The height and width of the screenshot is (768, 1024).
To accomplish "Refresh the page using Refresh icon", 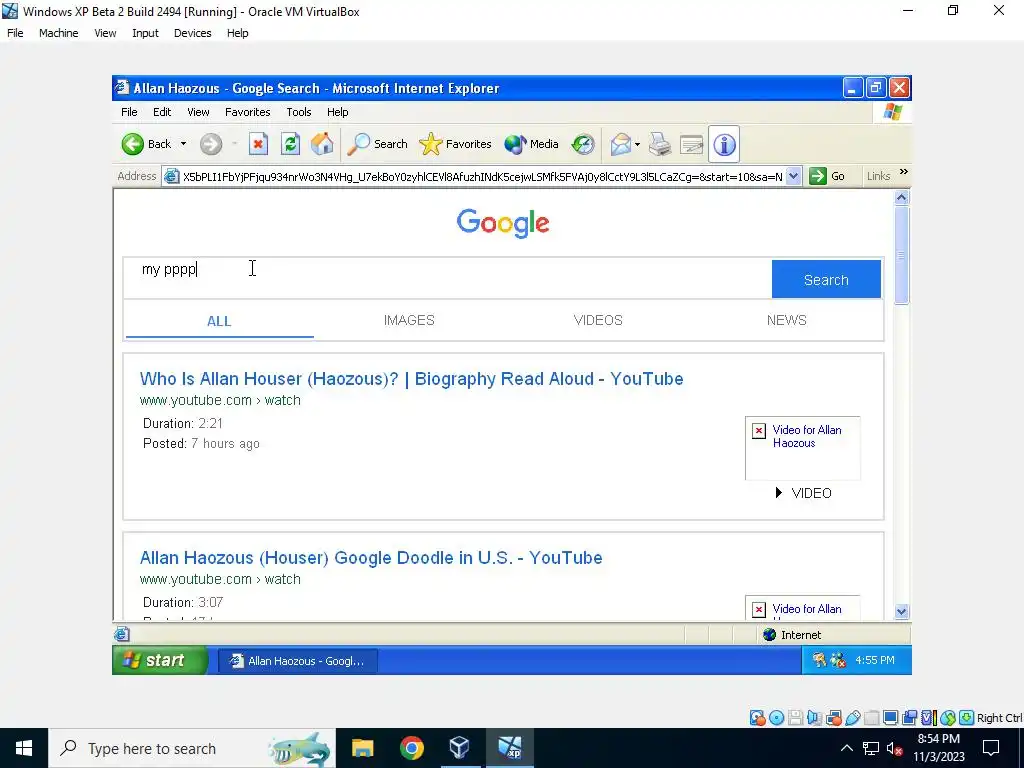I will (291, 144).
